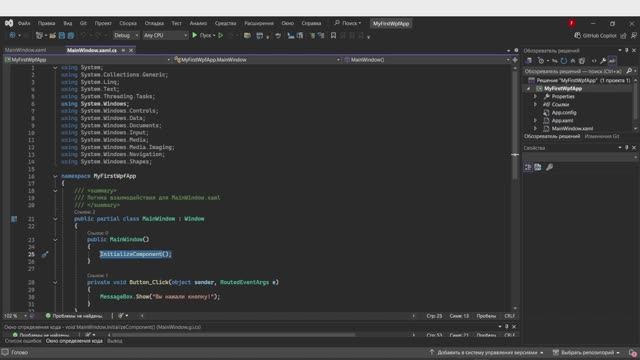
Task: Click InitializeComponent() in the code
Action: point(136,254)
